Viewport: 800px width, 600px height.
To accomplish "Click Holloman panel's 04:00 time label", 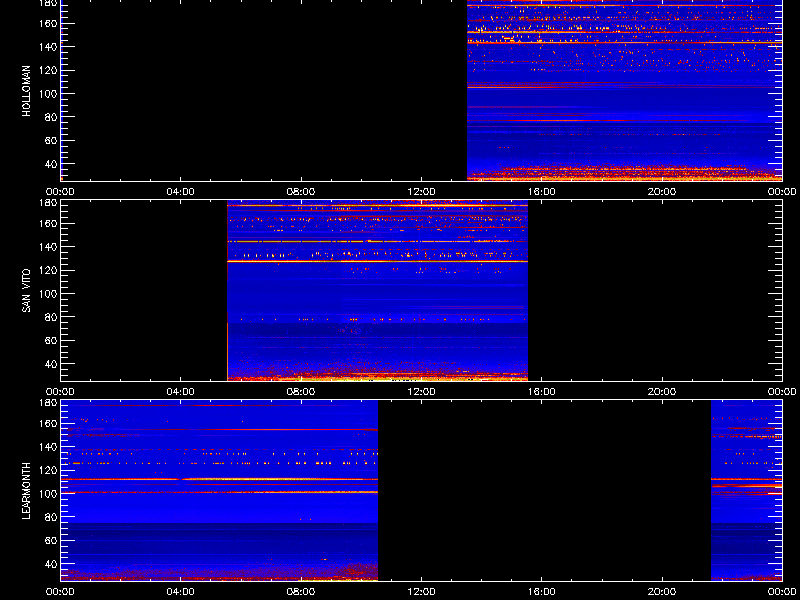I will (181, 192).
